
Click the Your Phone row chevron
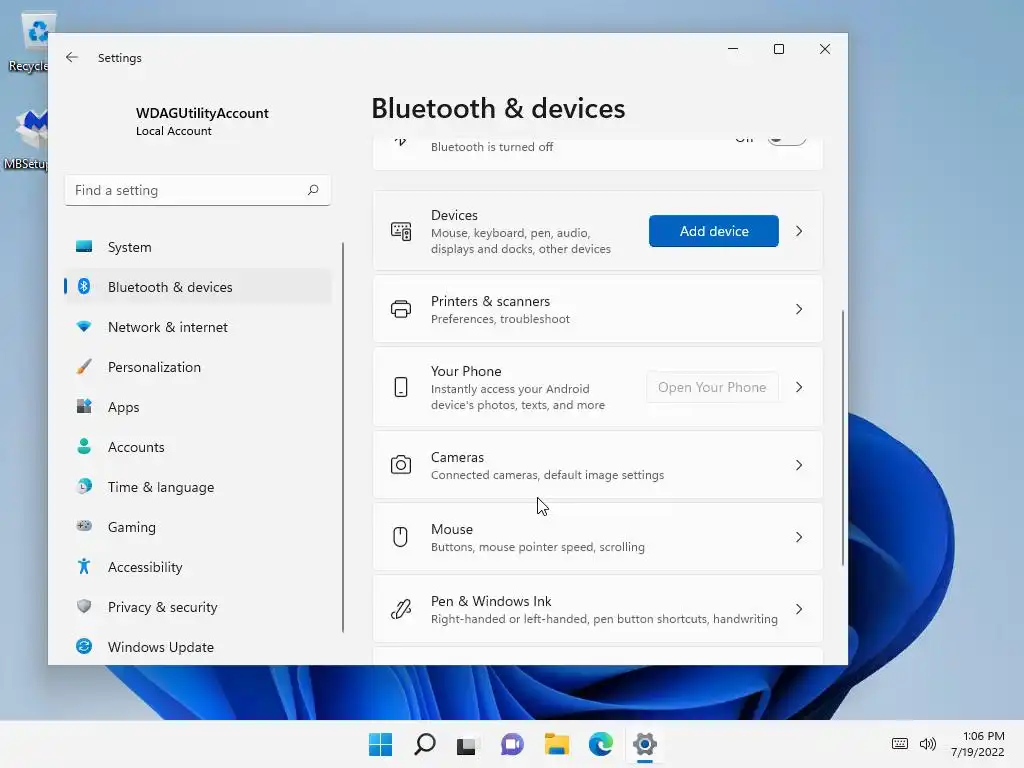click(799, 387)
